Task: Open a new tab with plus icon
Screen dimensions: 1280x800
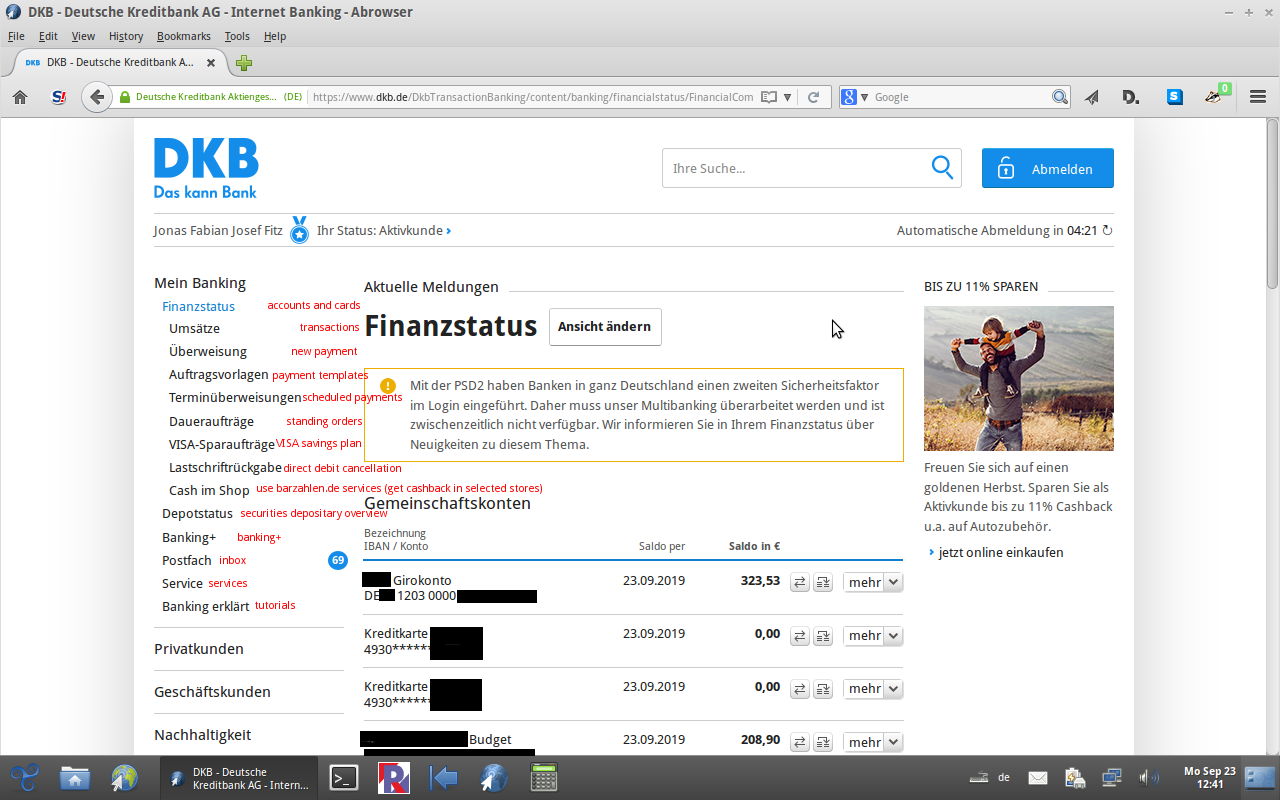Action: 244,63
